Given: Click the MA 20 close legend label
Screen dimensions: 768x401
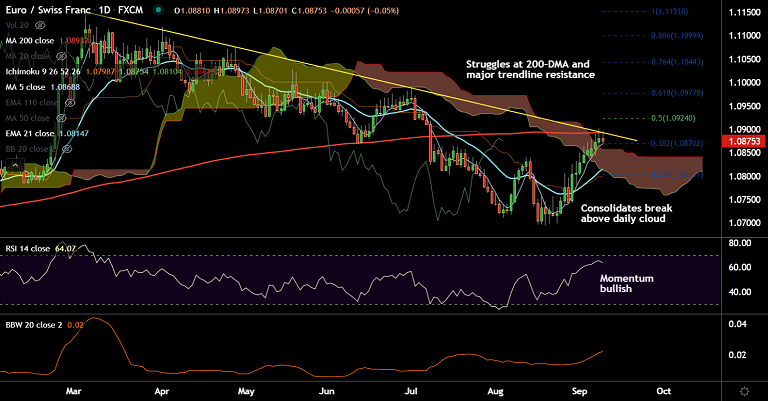Looking at the screenshot, I should 27,56.
